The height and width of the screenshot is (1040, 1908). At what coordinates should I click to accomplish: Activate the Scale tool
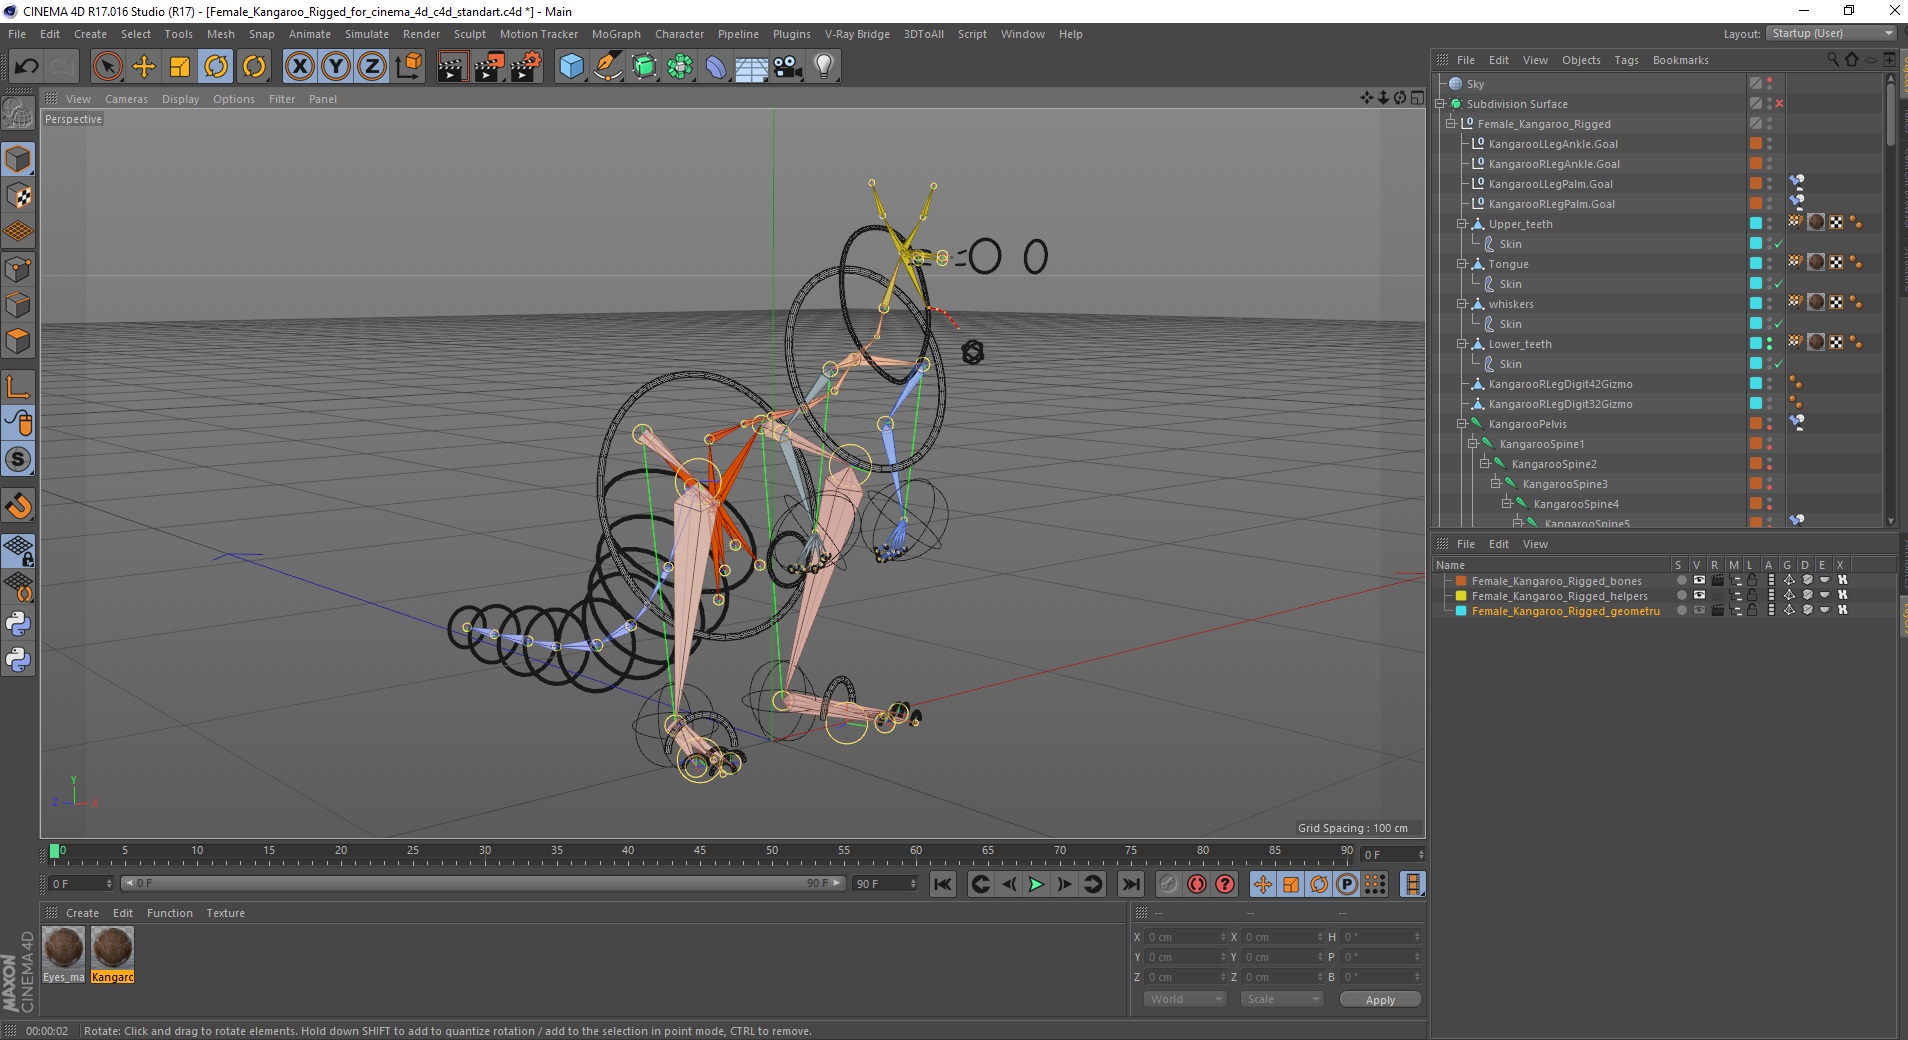pyautogui.click(x=180, y=67)
